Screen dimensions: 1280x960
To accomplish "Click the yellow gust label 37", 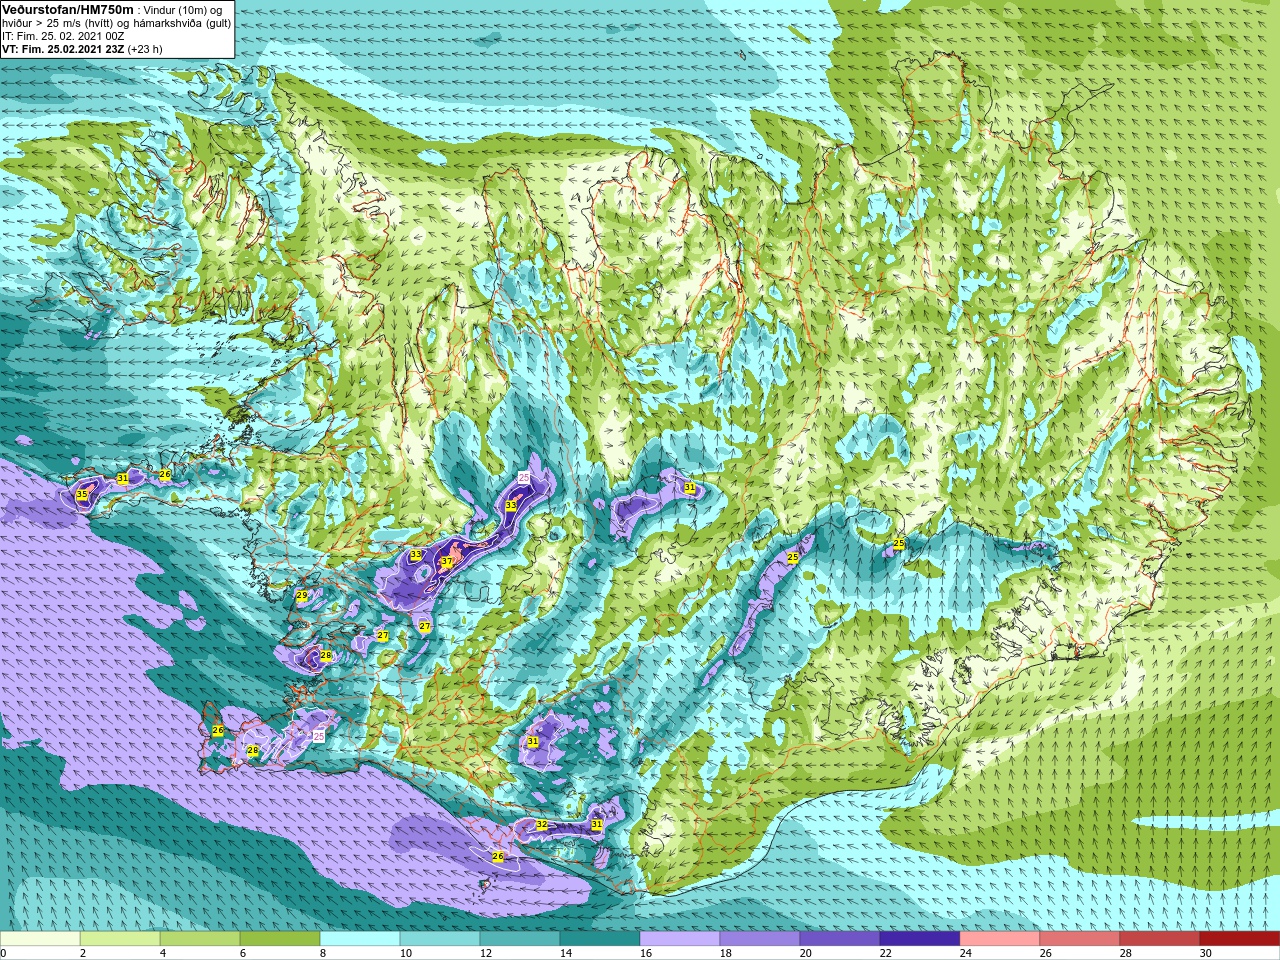I will tap(446, 563).
